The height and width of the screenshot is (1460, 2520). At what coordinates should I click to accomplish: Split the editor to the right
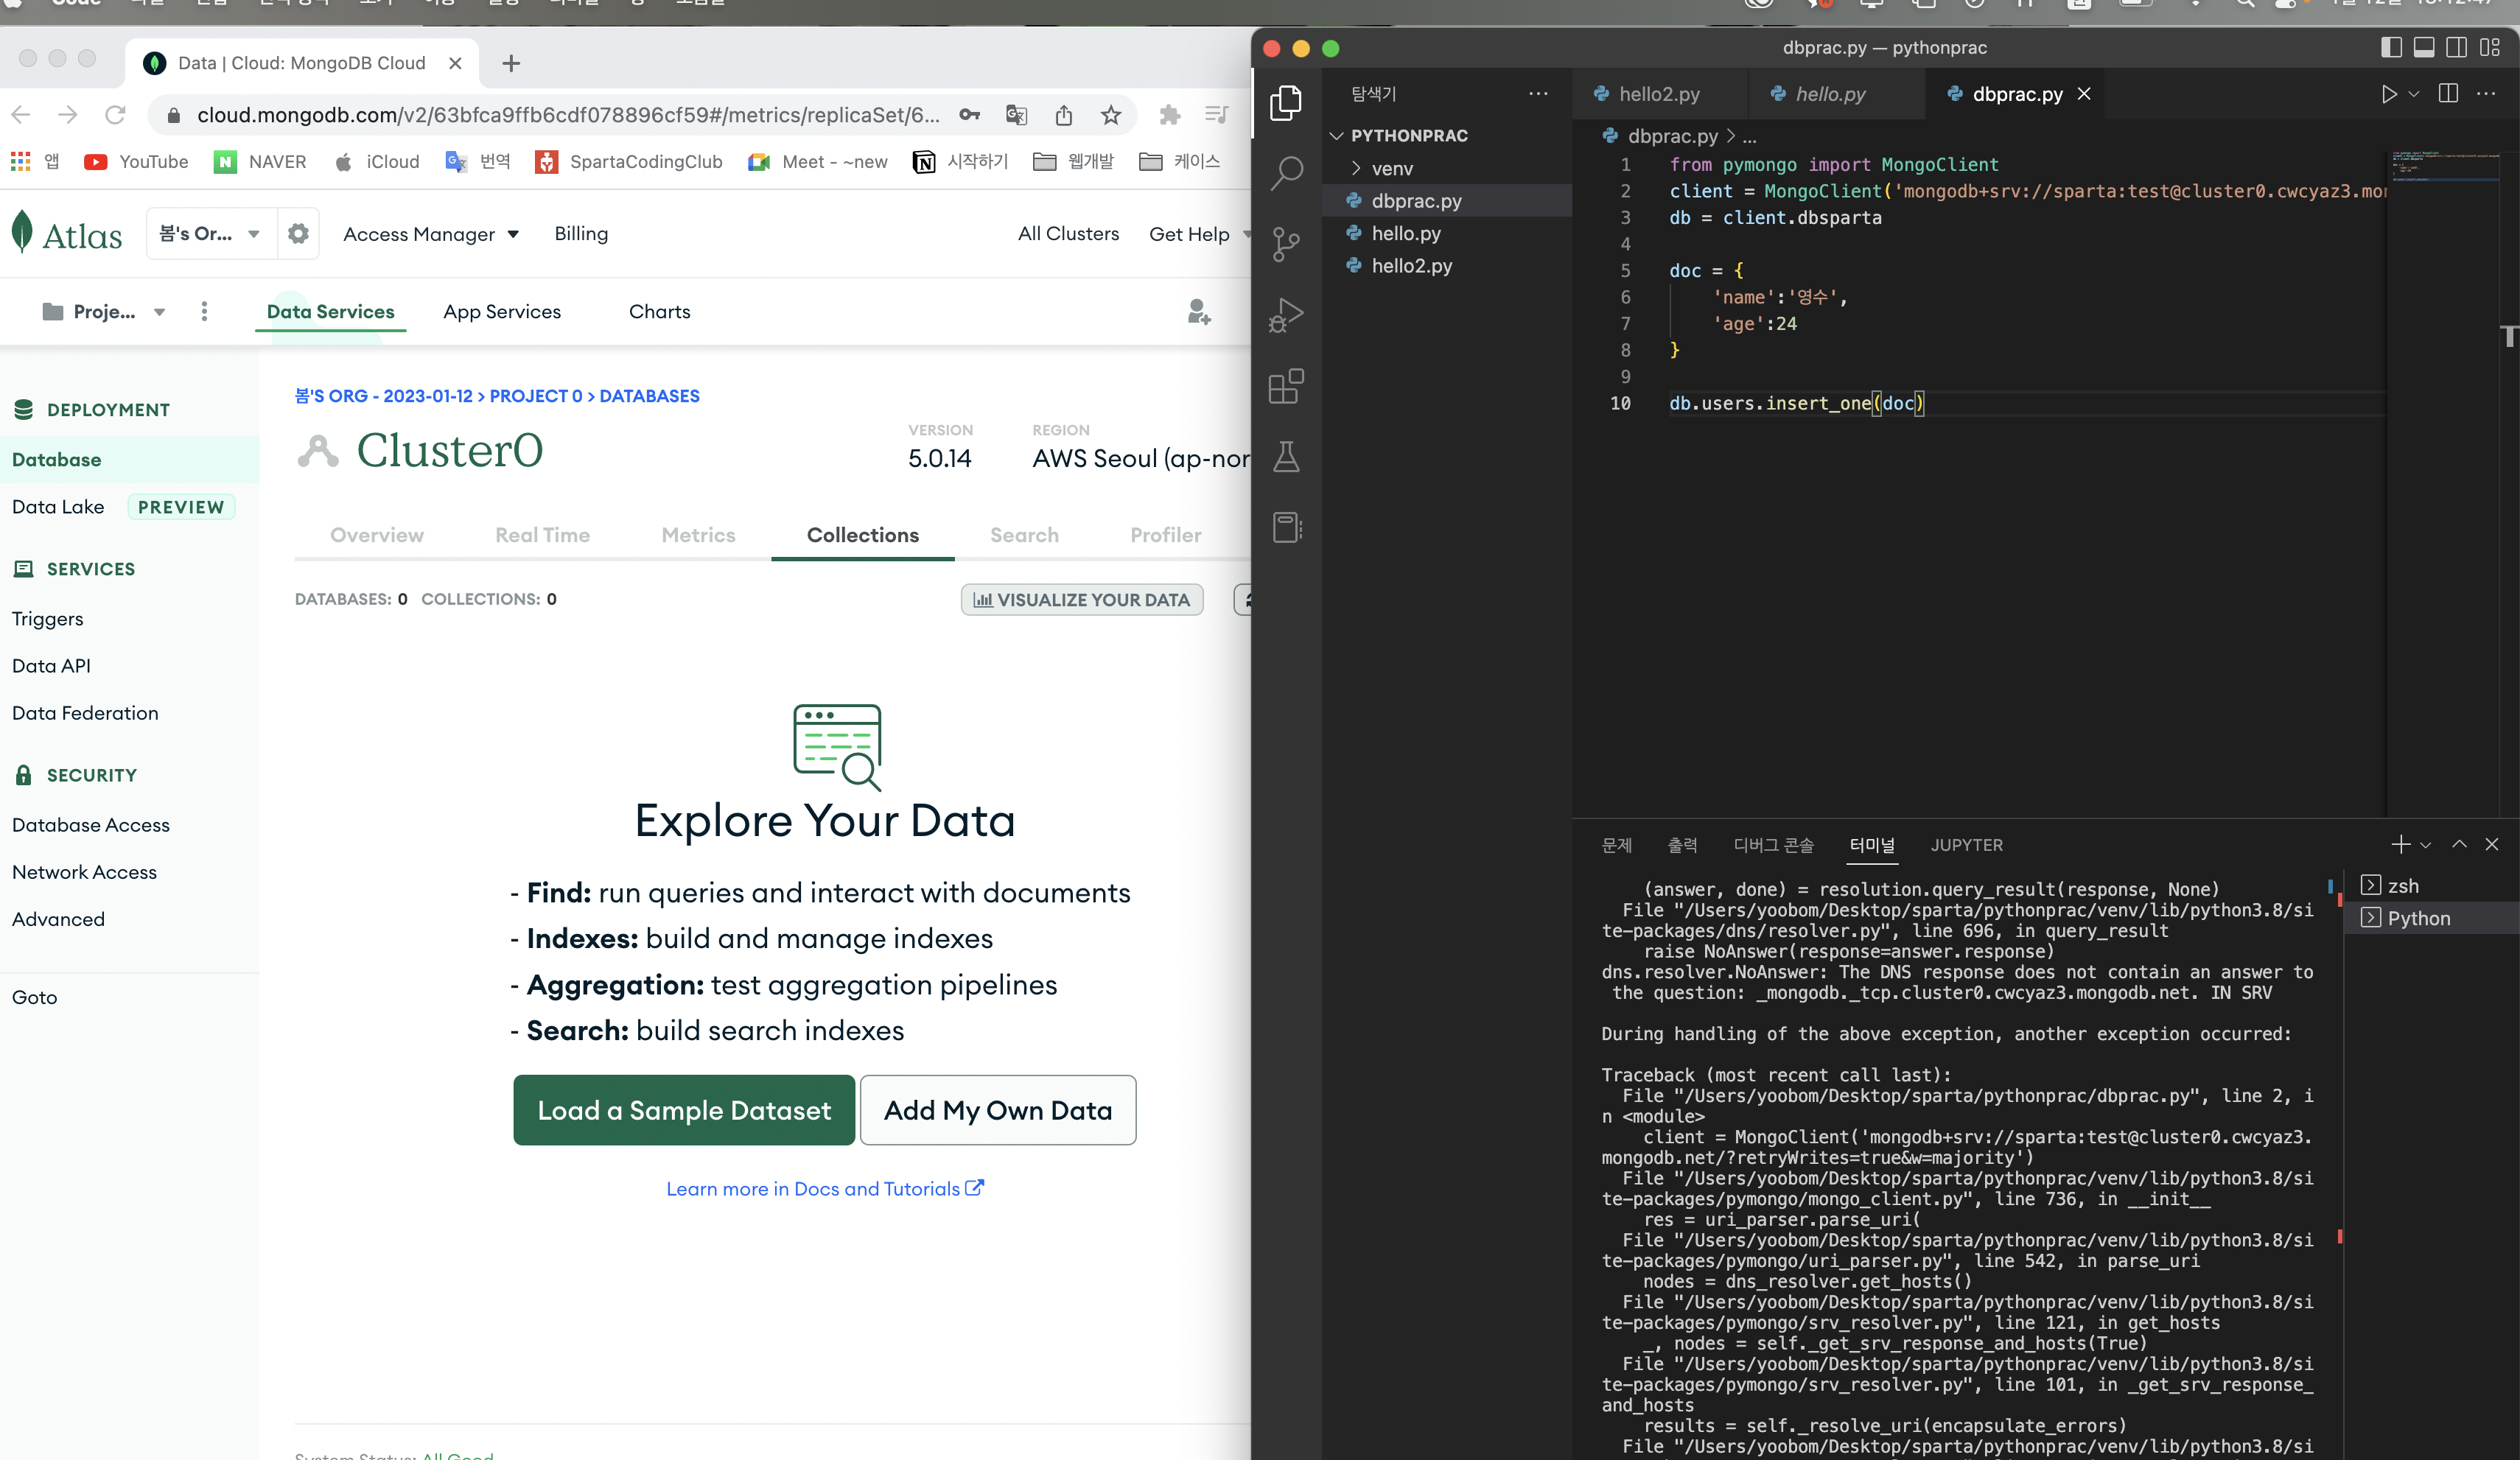pos(2448,94)
